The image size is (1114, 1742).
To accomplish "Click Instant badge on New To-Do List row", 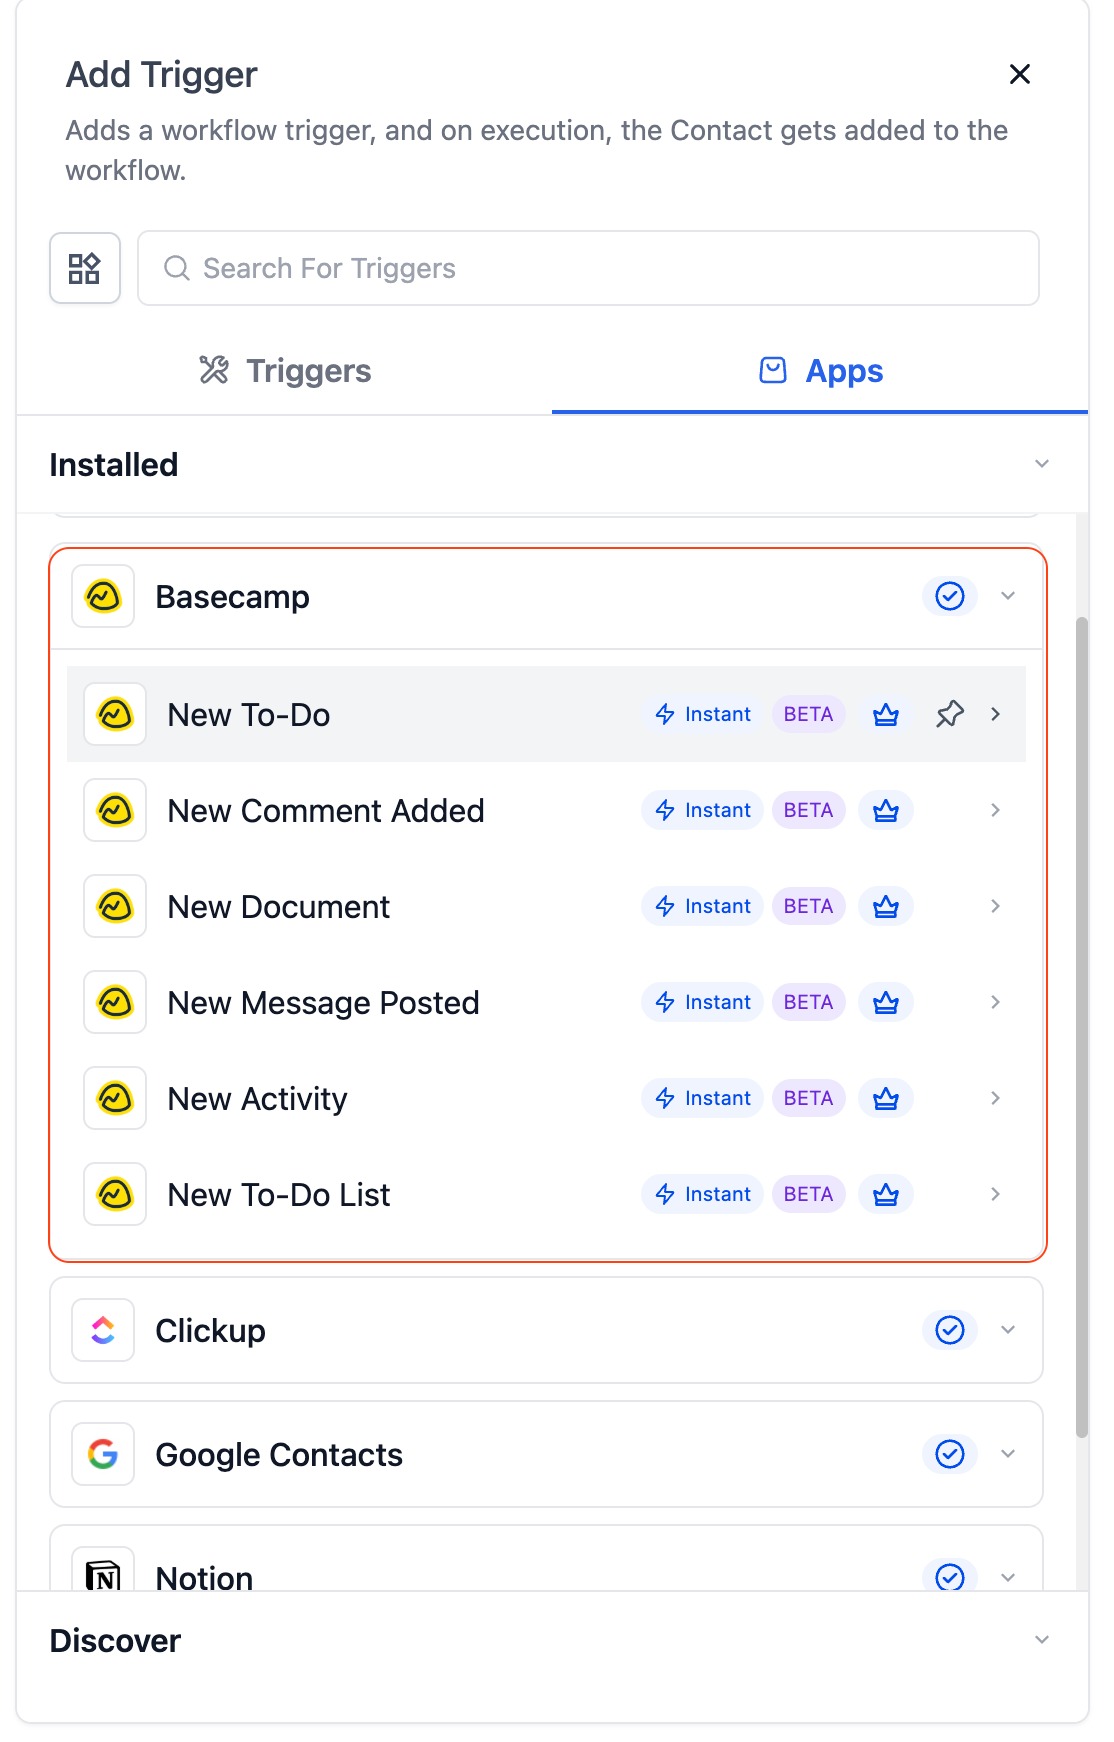I will (x=703, y=1194).
